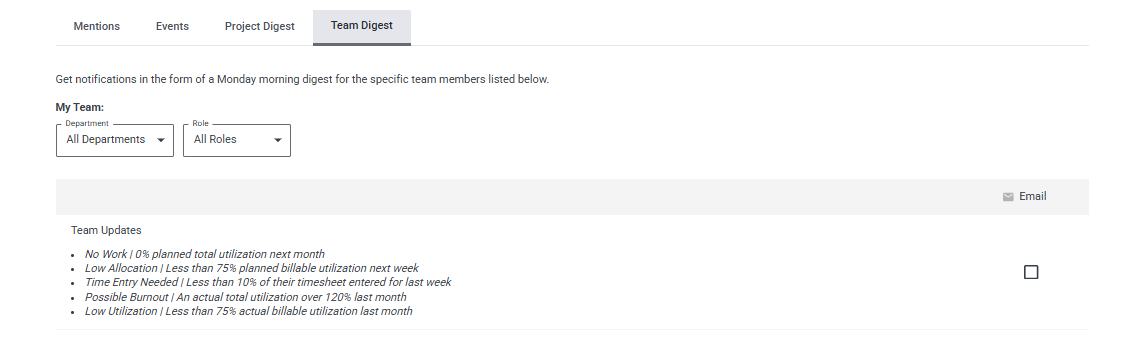1123x360 pixels.
Task: Enable the Team Updates email checkbox
Action: pos(1031,272)
